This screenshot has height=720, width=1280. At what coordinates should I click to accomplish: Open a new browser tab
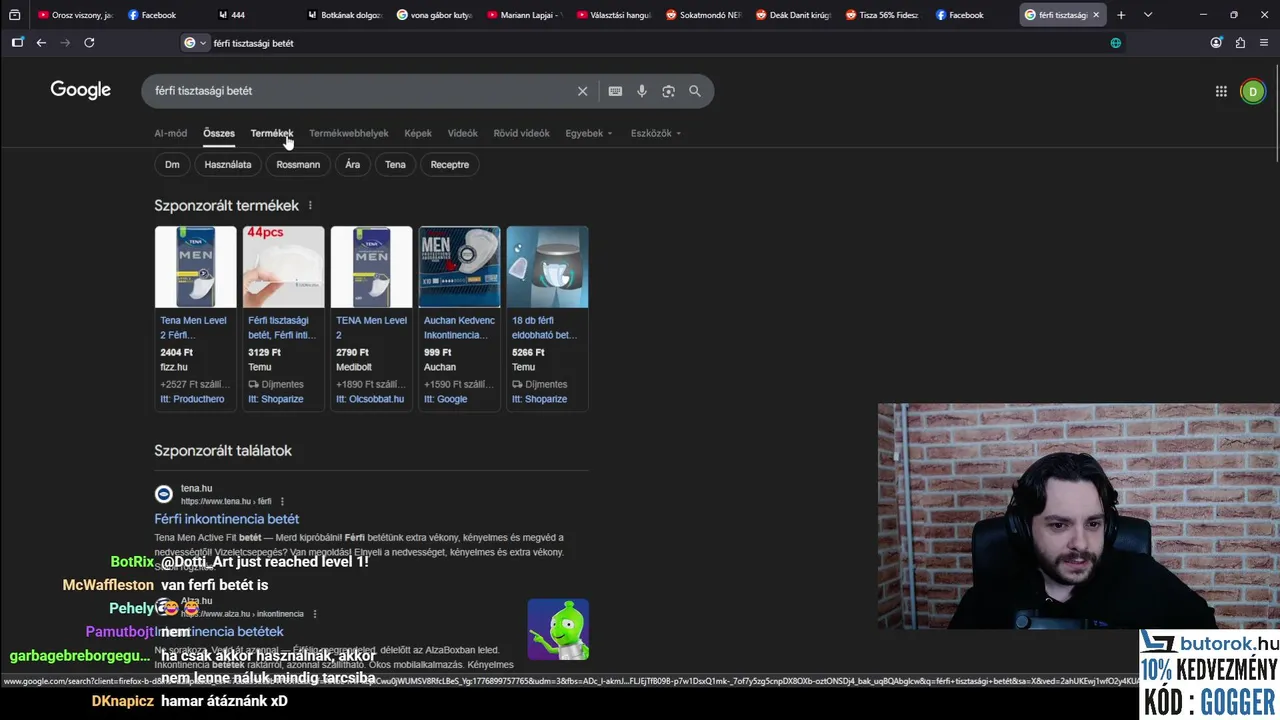click(1121, 15)
